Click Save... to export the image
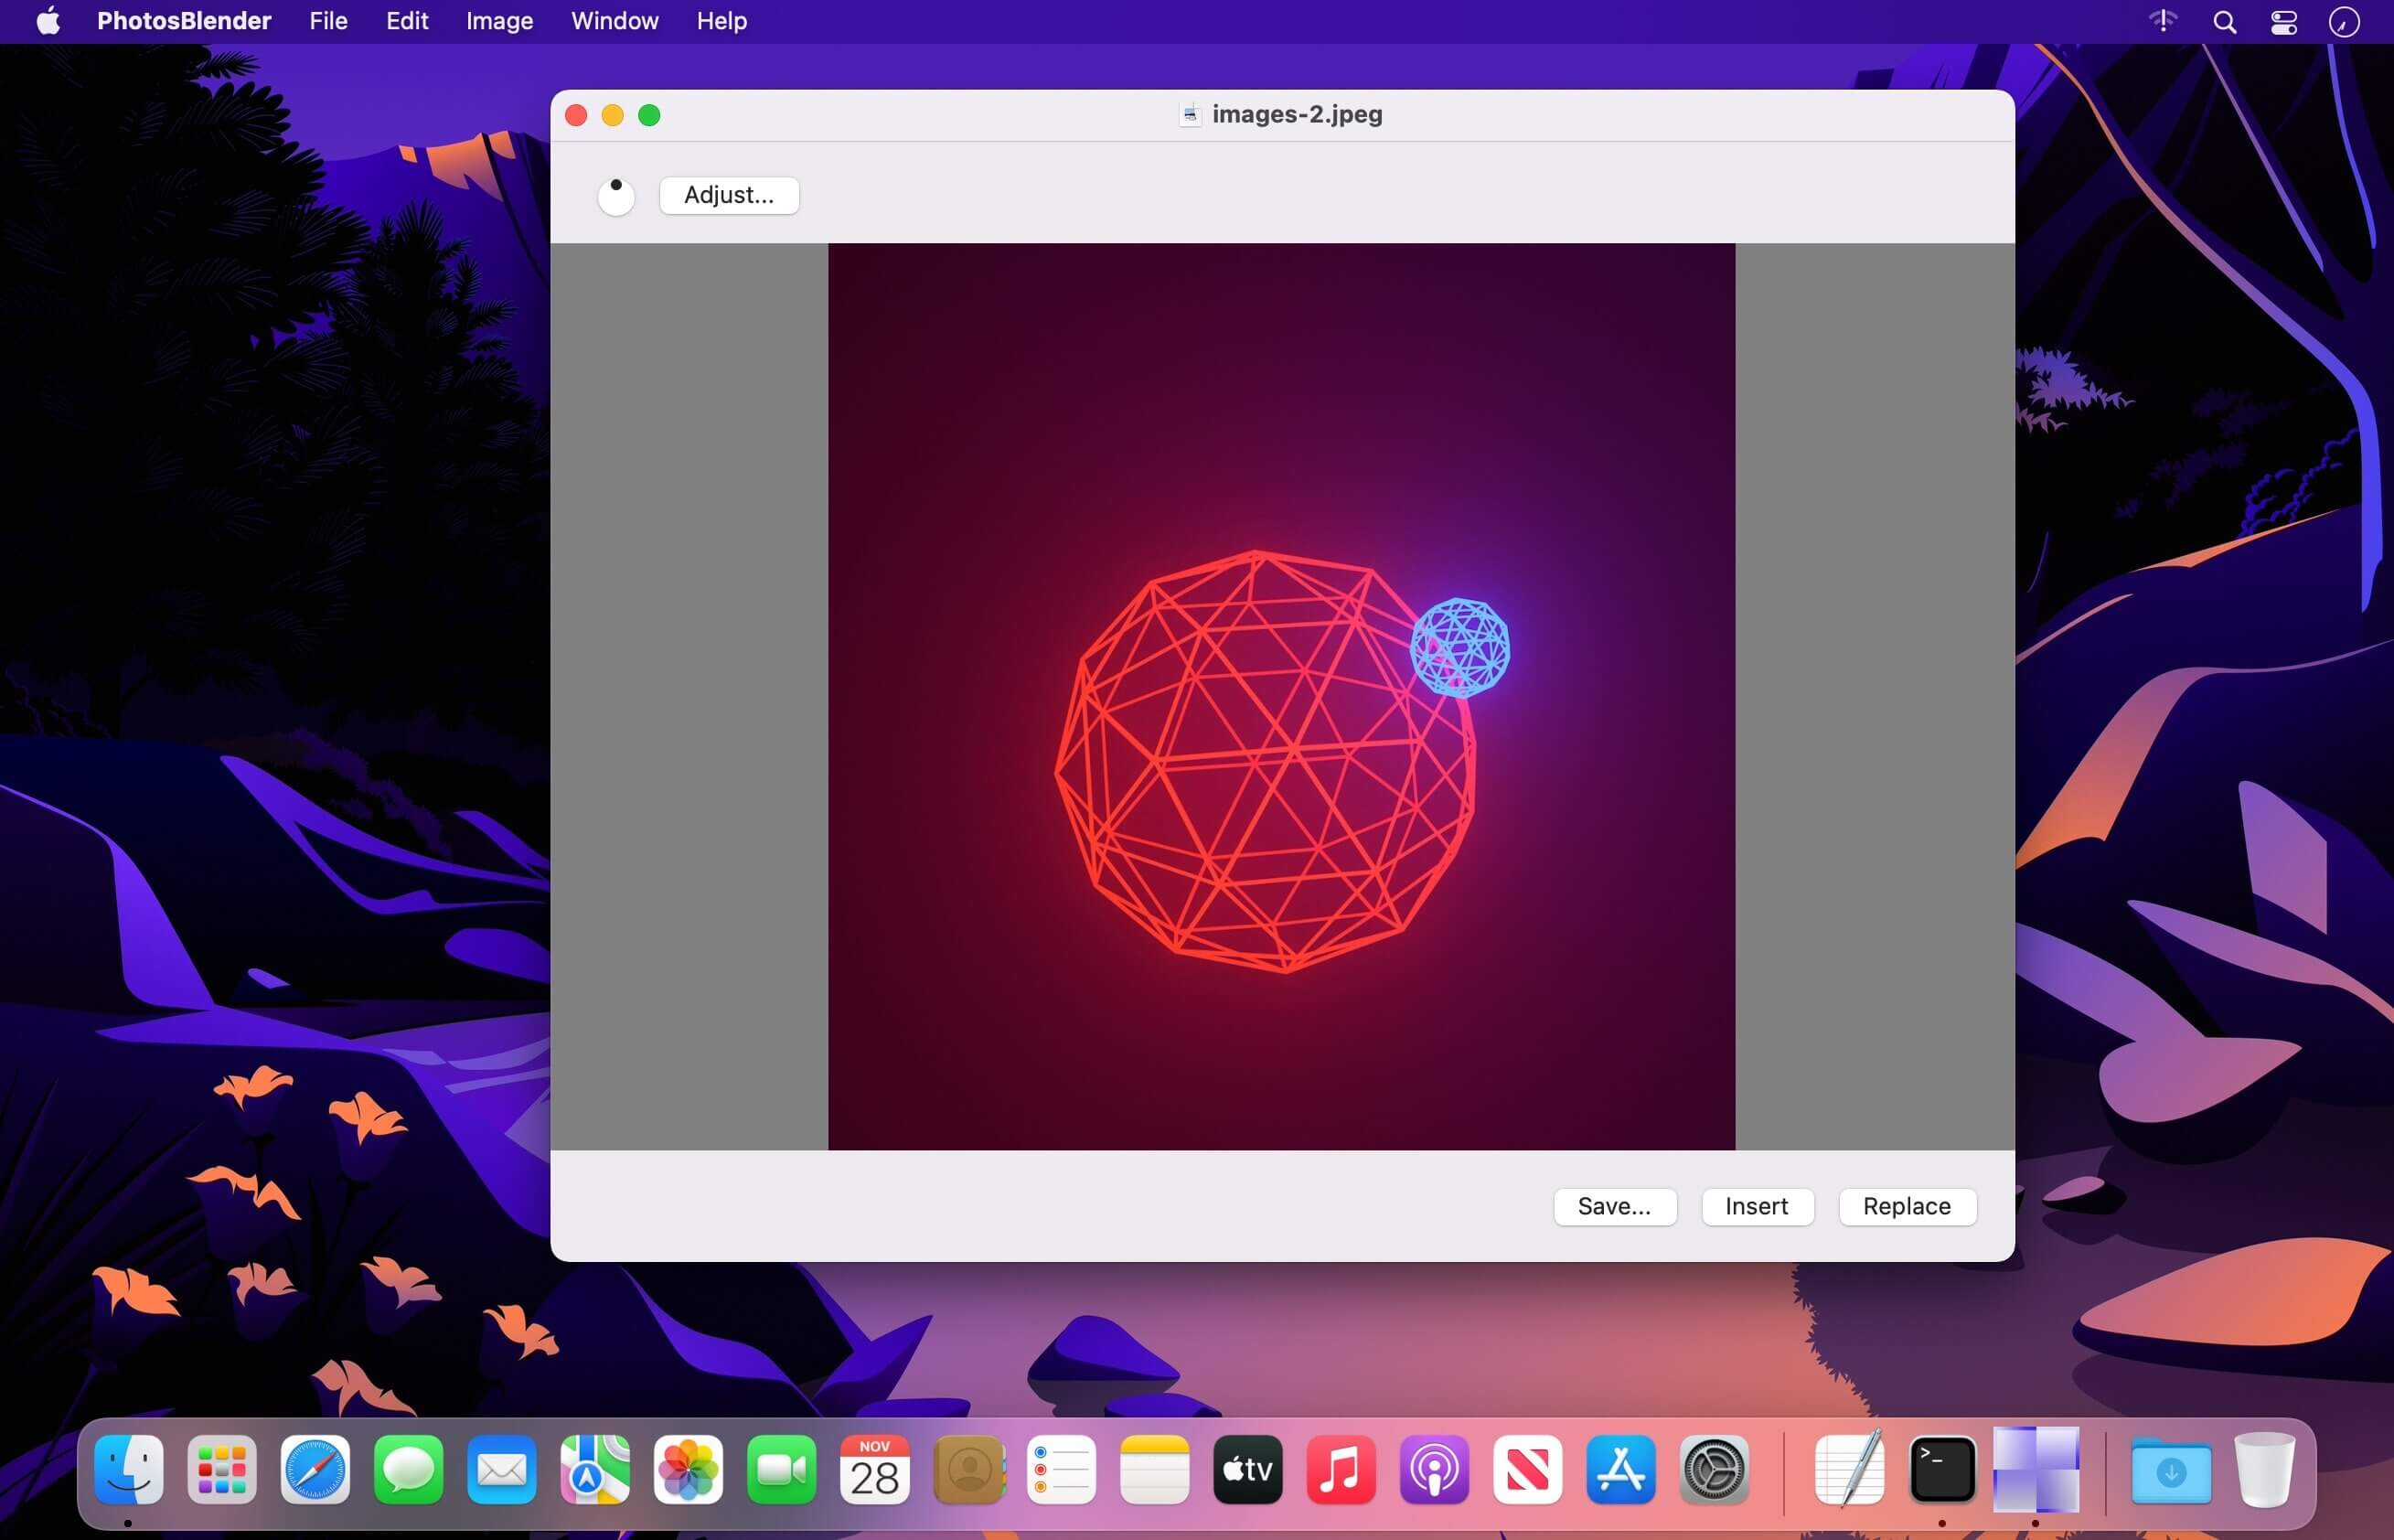The width and height of the screenshot is (2394, 1540). [1614, 1206]
